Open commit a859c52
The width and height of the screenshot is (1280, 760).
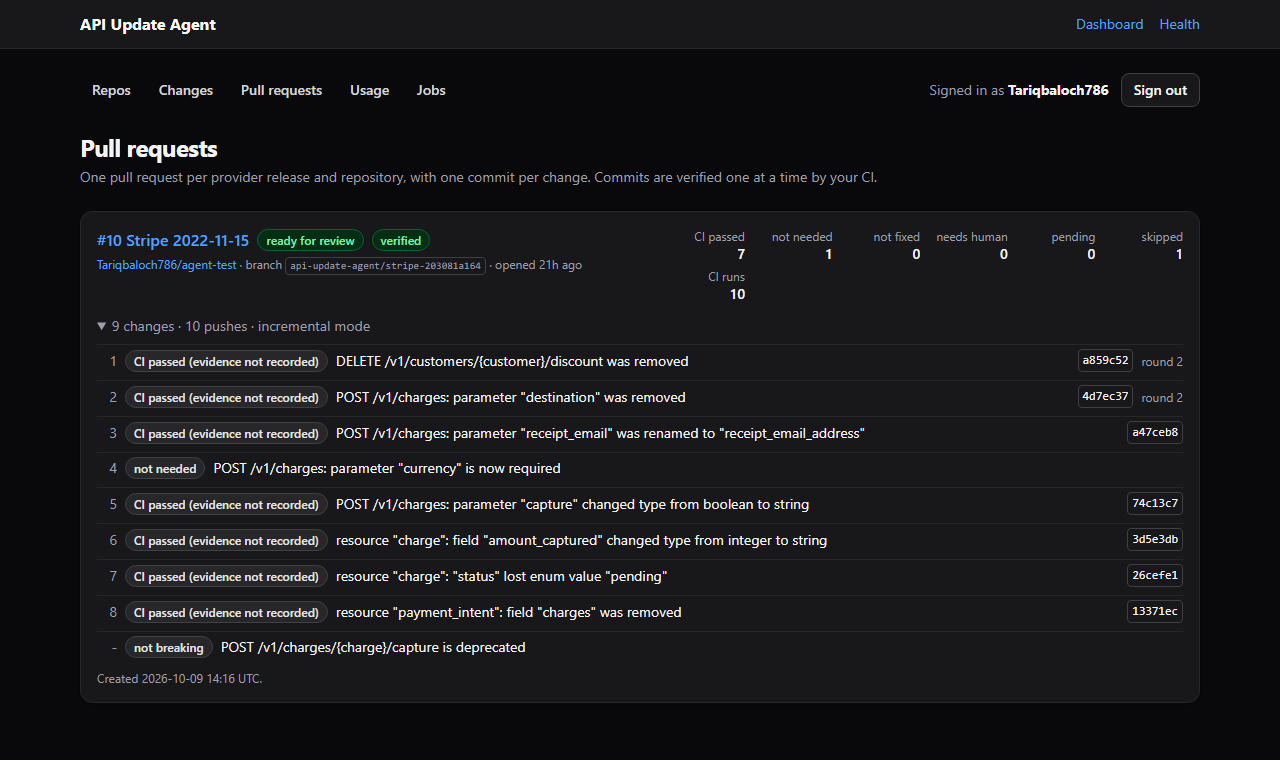click(1105, 361)
